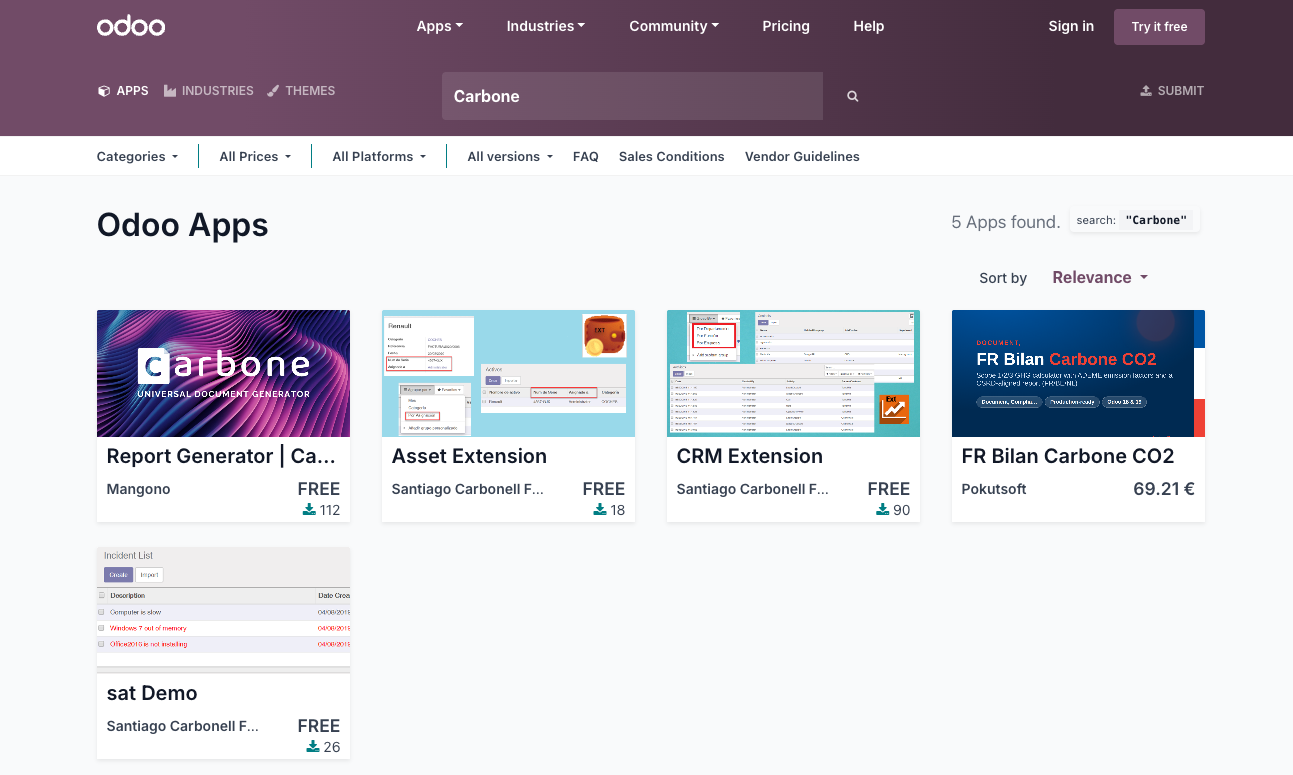Open the Help page
Image resolution: width=1293 pixels, height=775 pixels.
869,26
